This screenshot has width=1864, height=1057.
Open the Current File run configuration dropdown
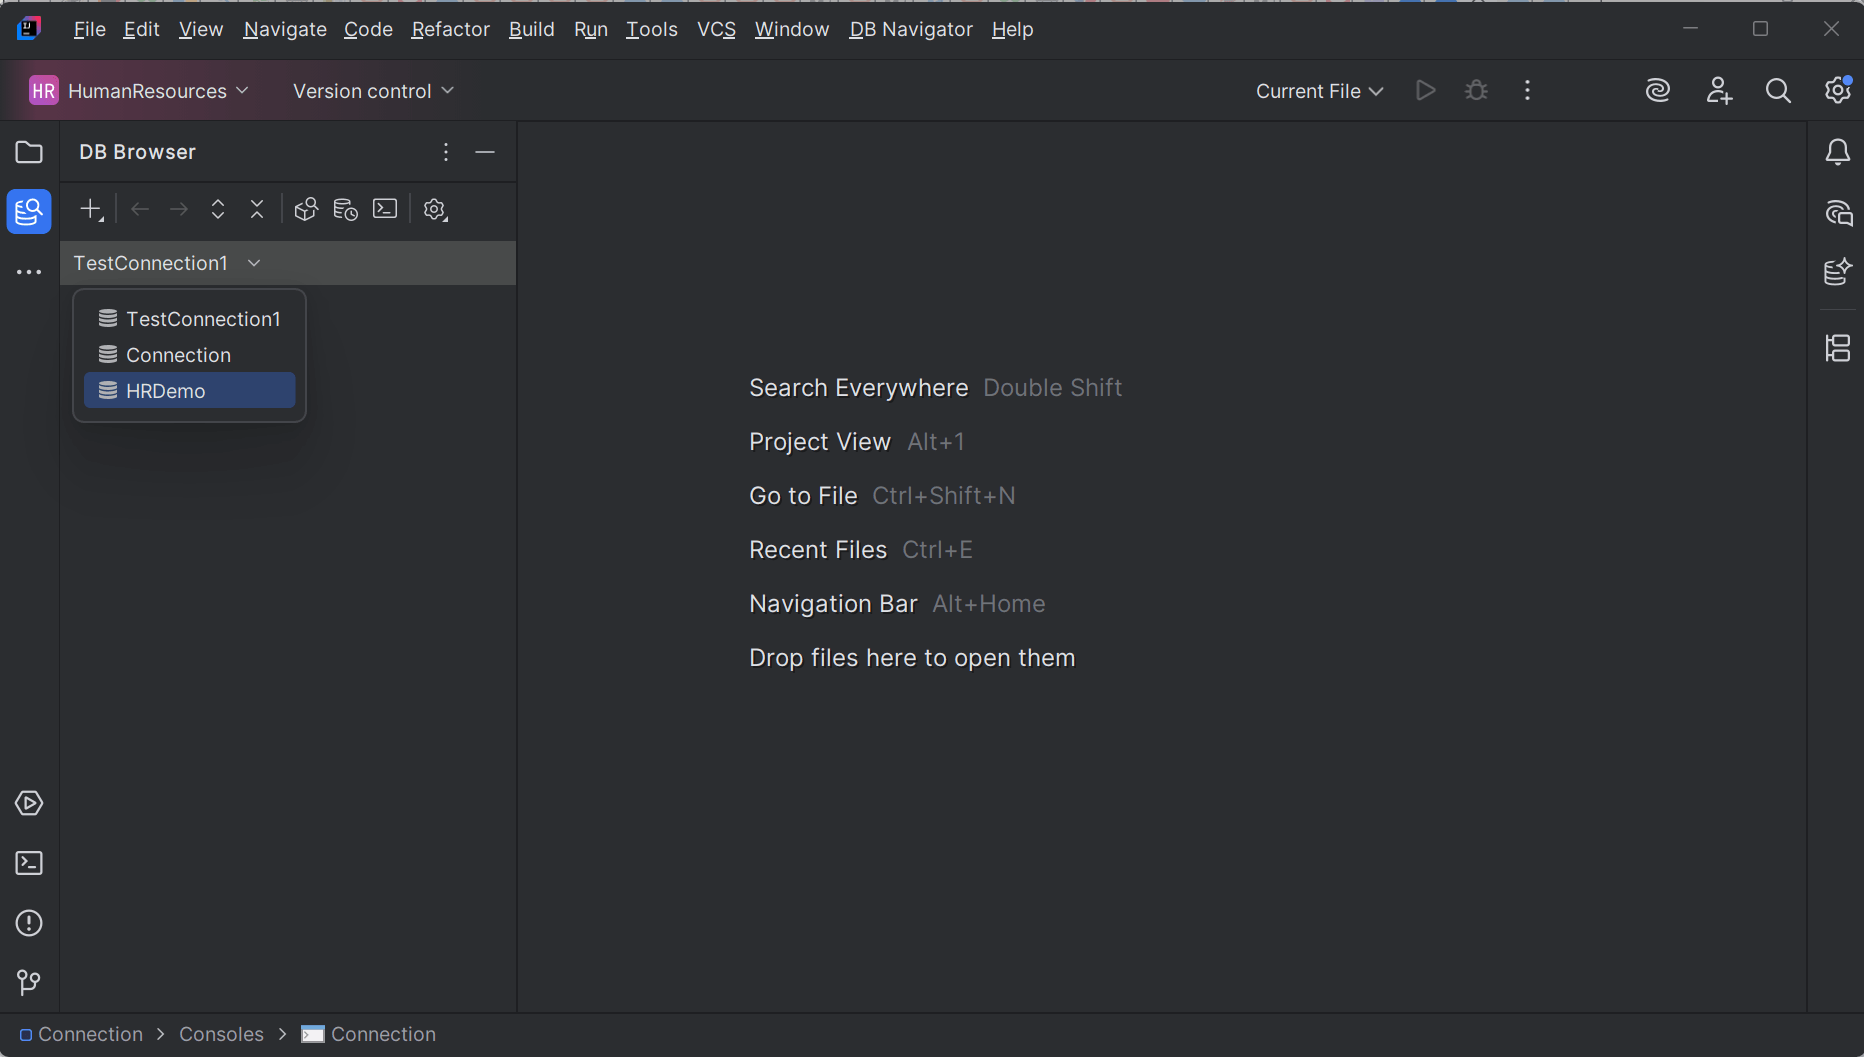click(x=1318, y=90)
